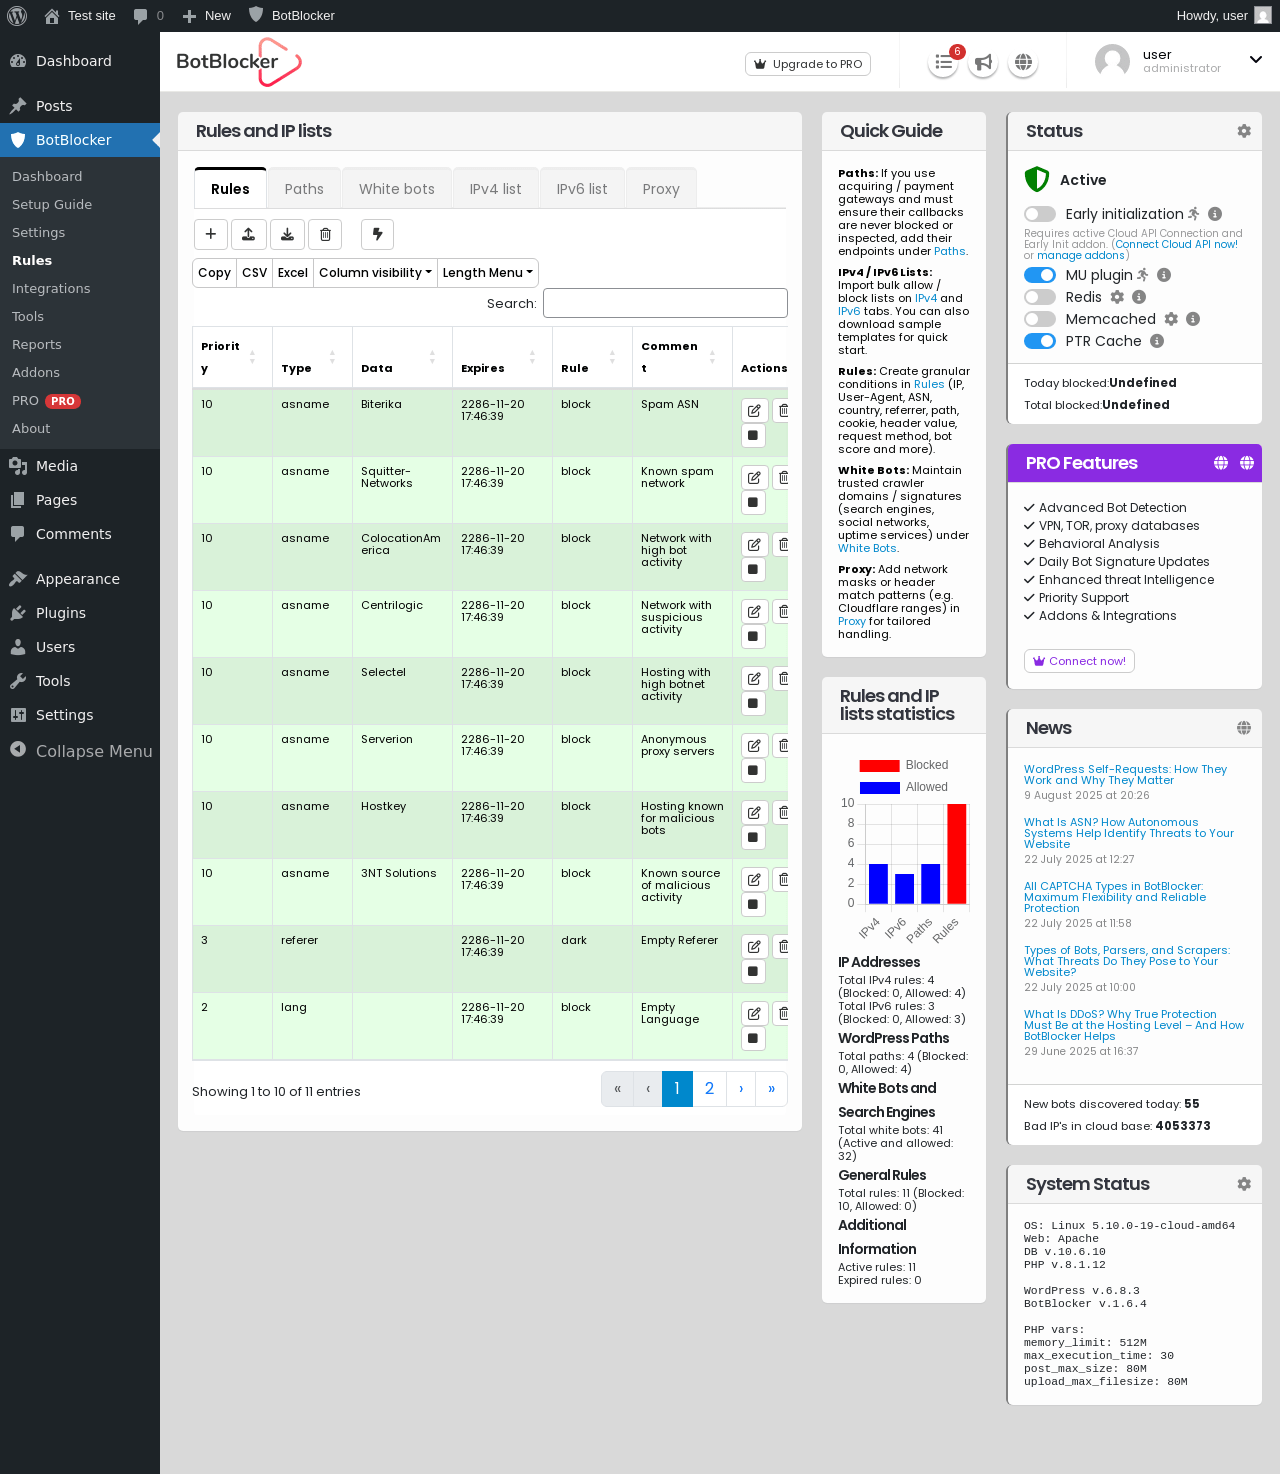Click the stop square icon for Empty Language rule
The width and height of the screenshot is (1280, 1474).
click(x=753, y=1039)
